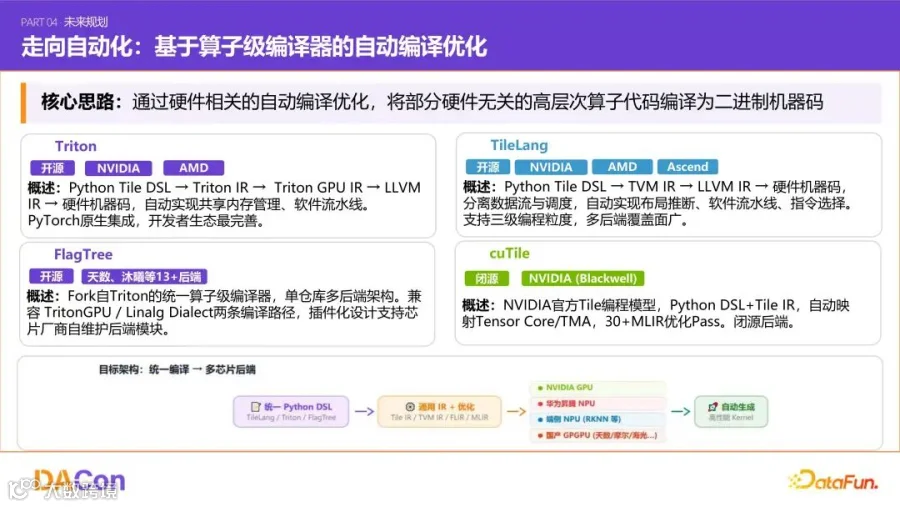Click the 开源 tag under TileLang
The height and width of the screenshot is (507, 900).
point(487,167)
